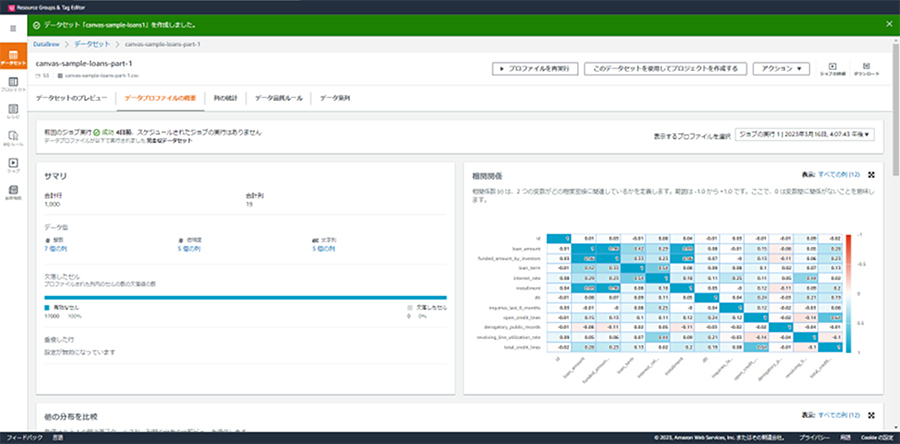Open the 5 double-type columns link

pos(189,249)
